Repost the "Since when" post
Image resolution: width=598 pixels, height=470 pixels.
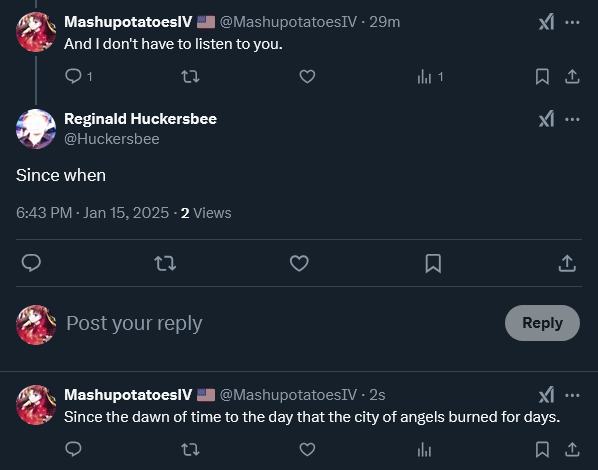click(165, 263)
